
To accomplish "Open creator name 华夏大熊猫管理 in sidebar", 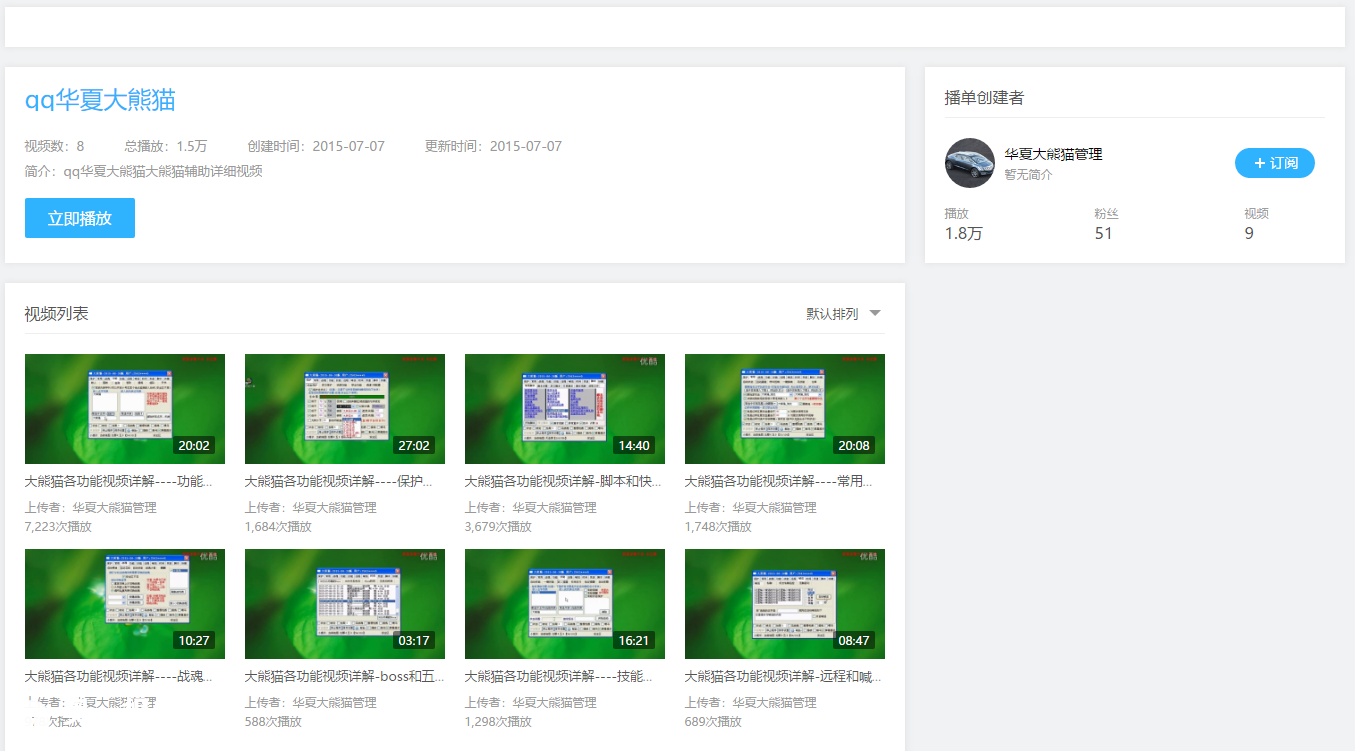I will (x=1053, y=154).
